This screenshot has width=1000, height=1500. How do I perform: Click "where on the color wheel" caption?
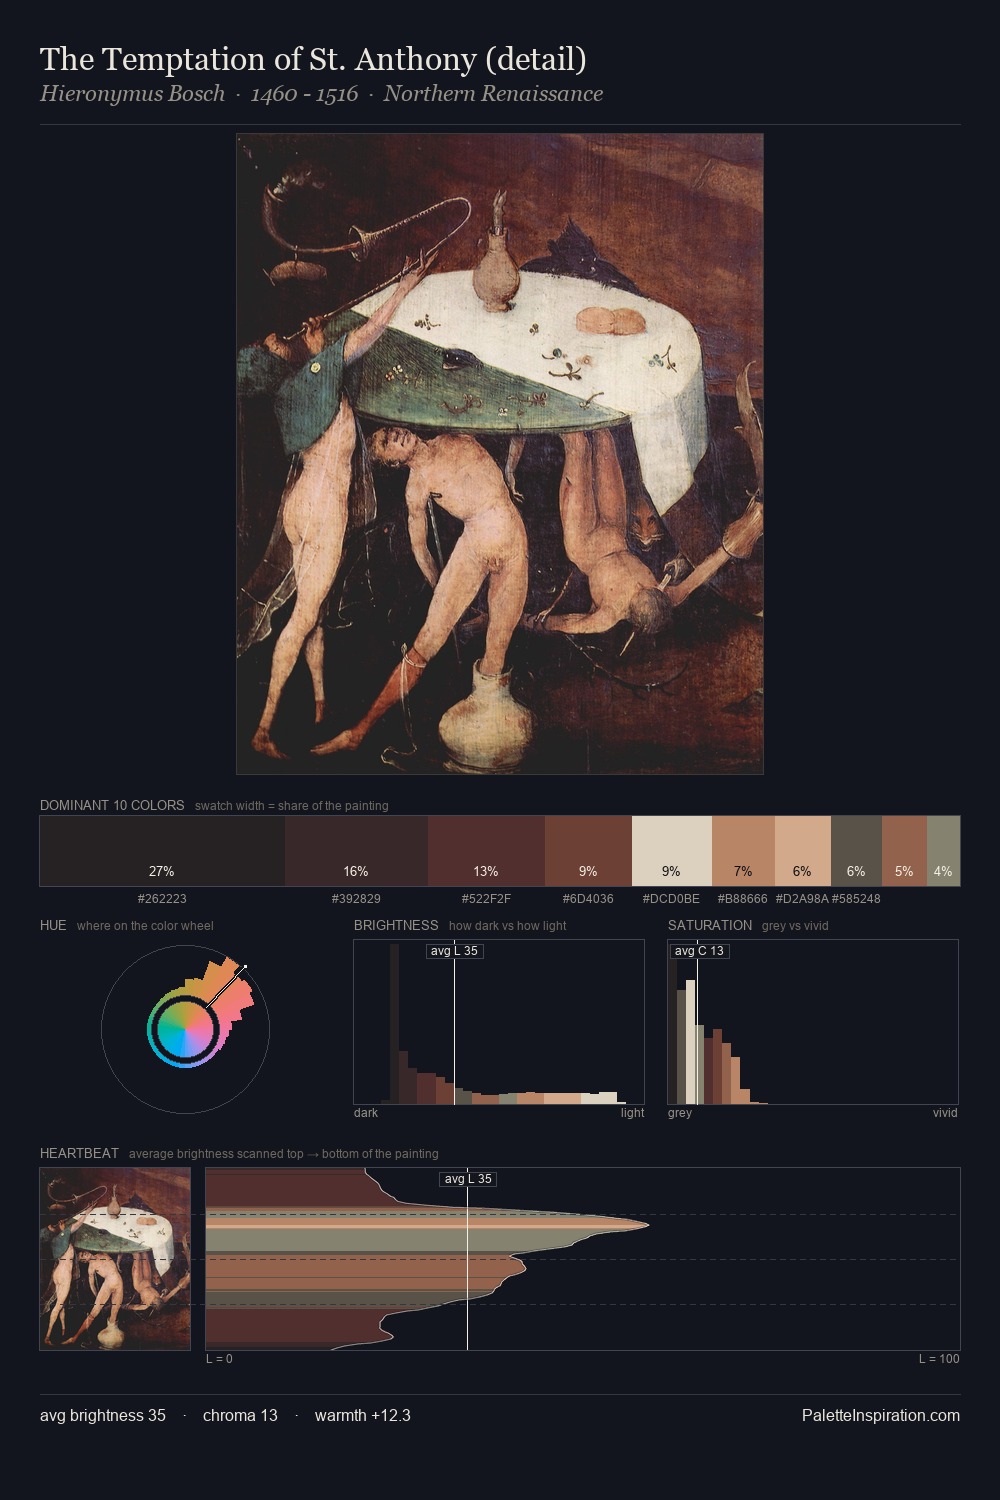coord(145,926)
